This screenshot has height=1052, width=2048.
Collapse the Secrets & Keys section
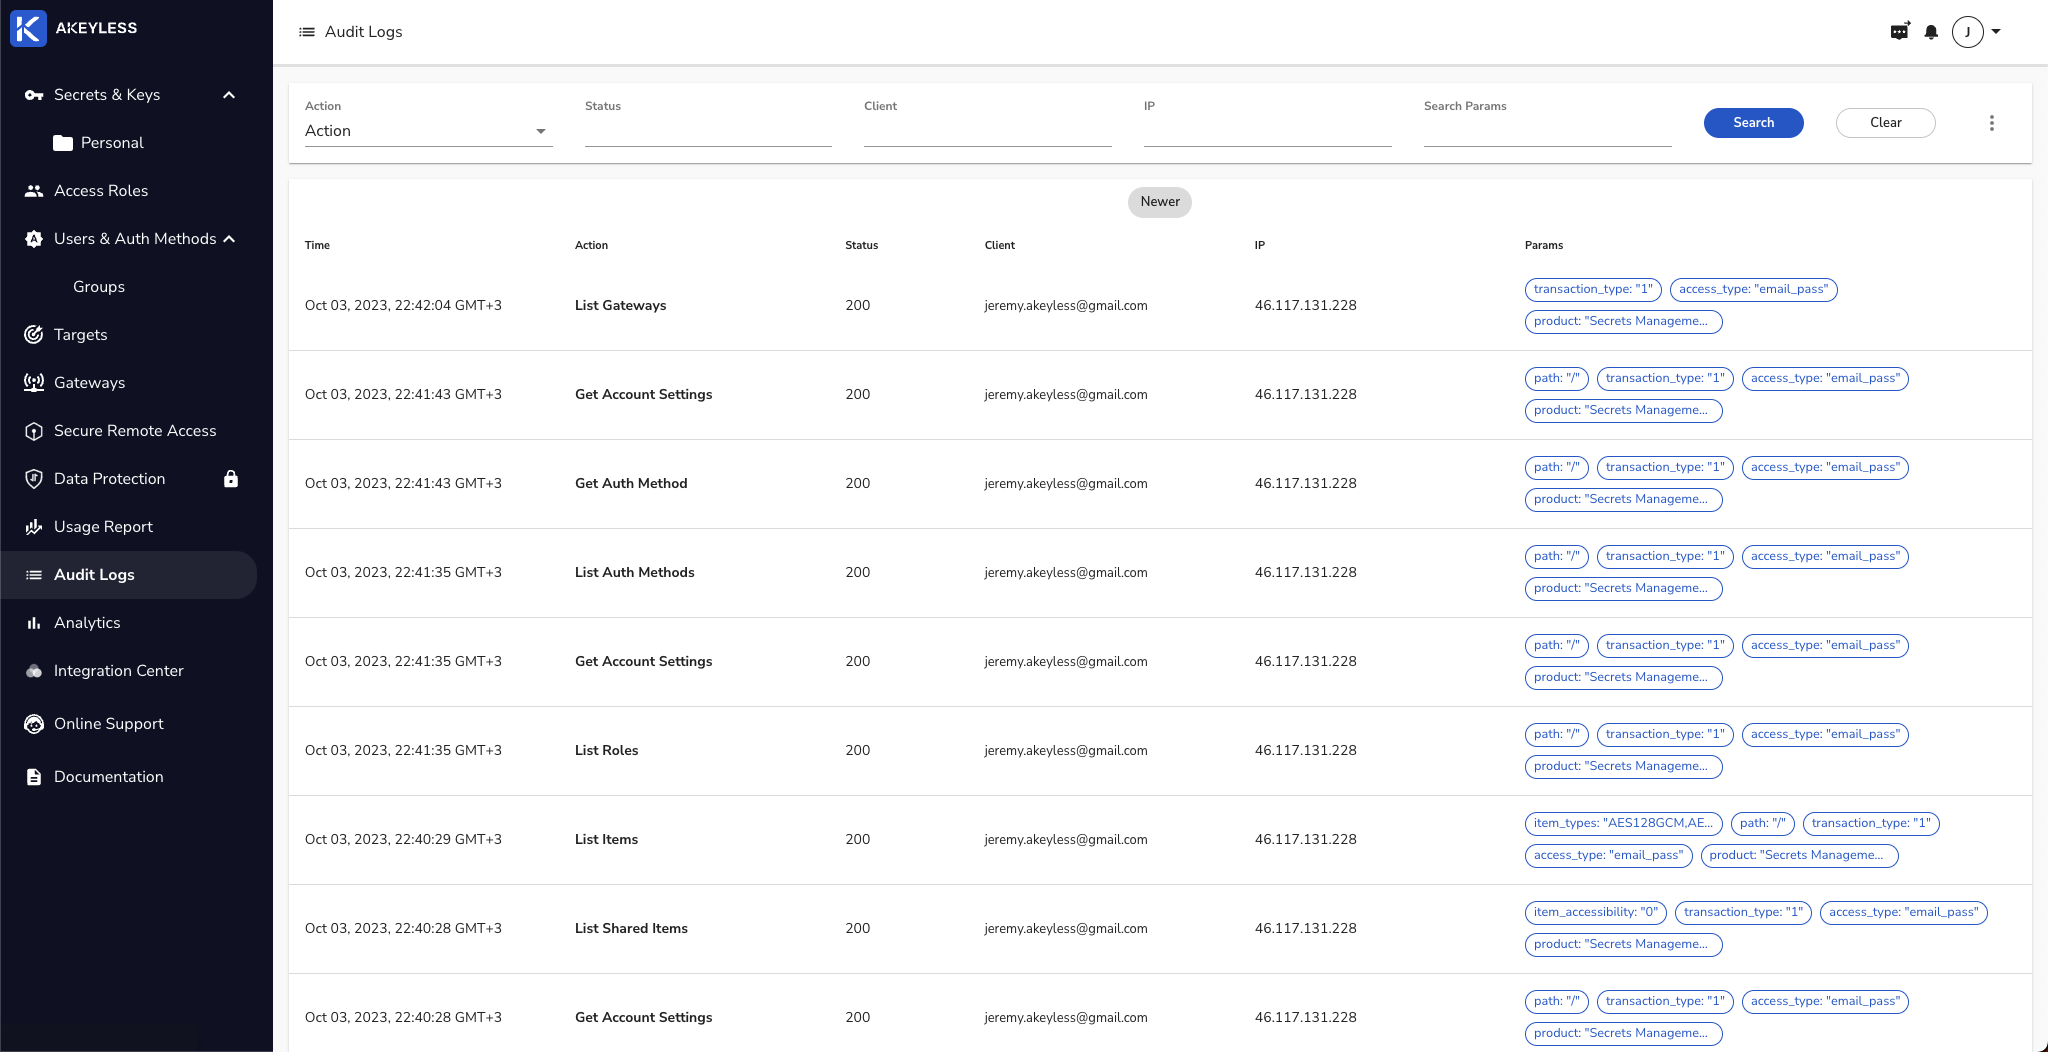(229, 95)
